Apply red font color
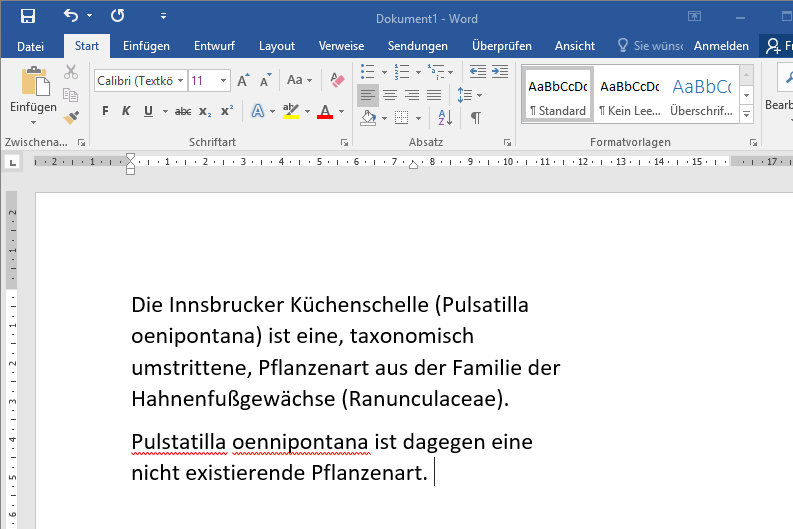The image size is (793, 529). pyautogui.click(x=325, y=111)
